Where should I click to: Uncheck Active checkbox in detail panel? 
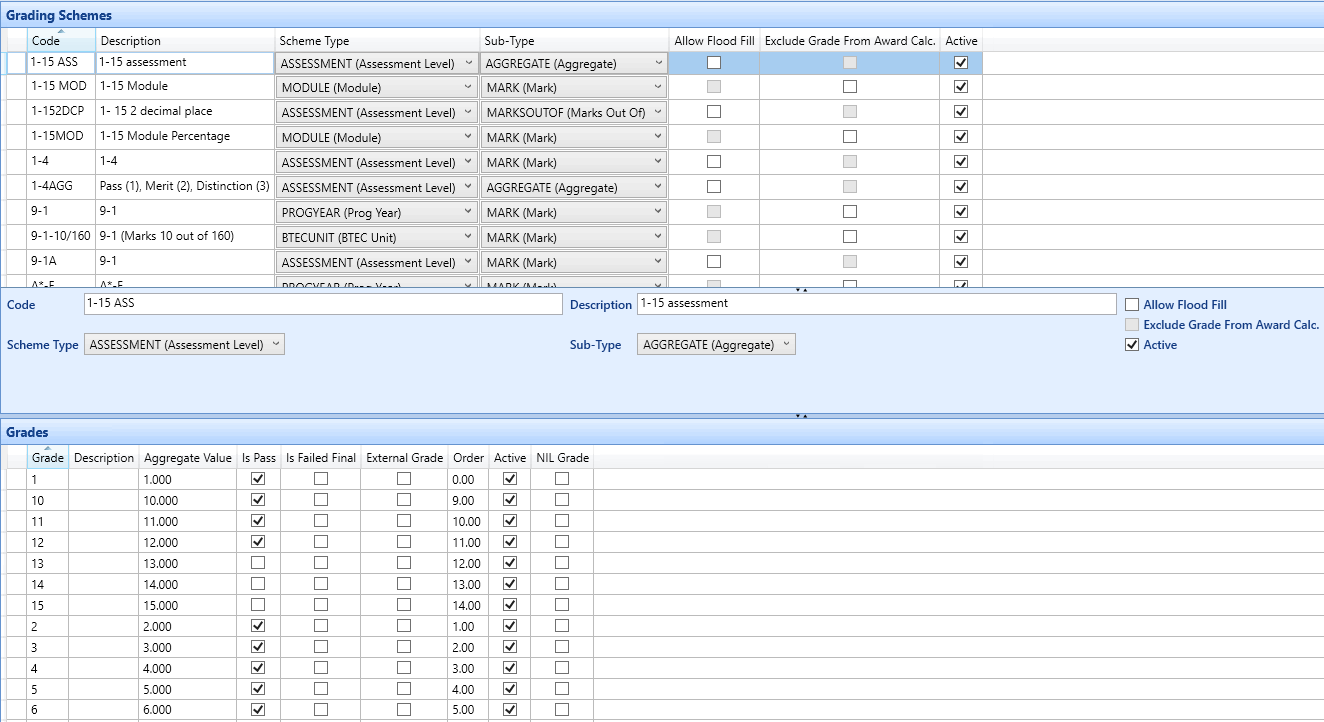[x=1132, y=345]
